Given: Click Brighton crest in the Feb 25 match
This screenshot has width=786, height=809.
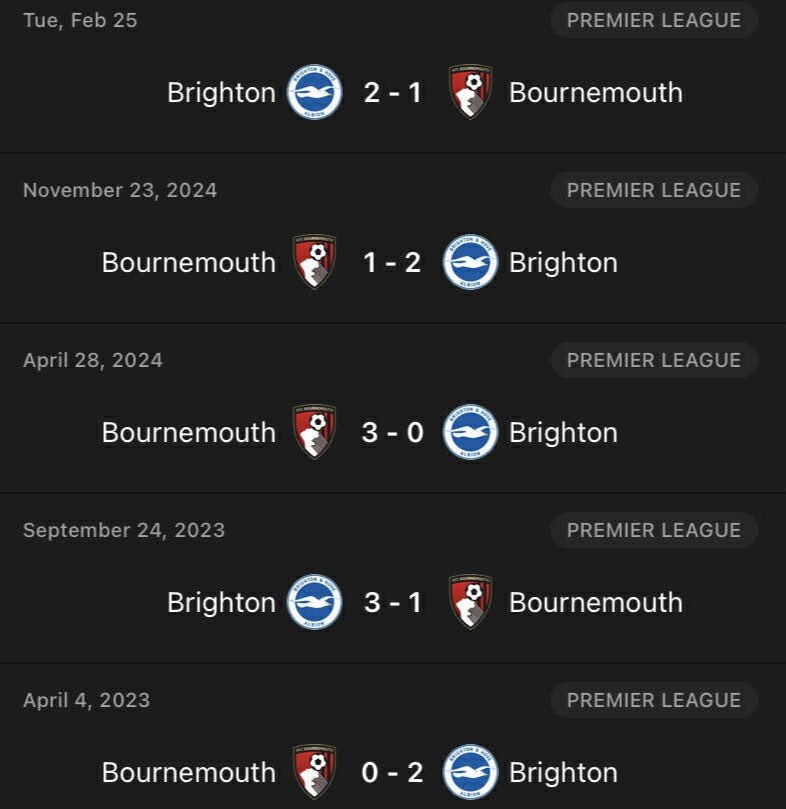Looking at the screenshot, I should pos(315,92).
